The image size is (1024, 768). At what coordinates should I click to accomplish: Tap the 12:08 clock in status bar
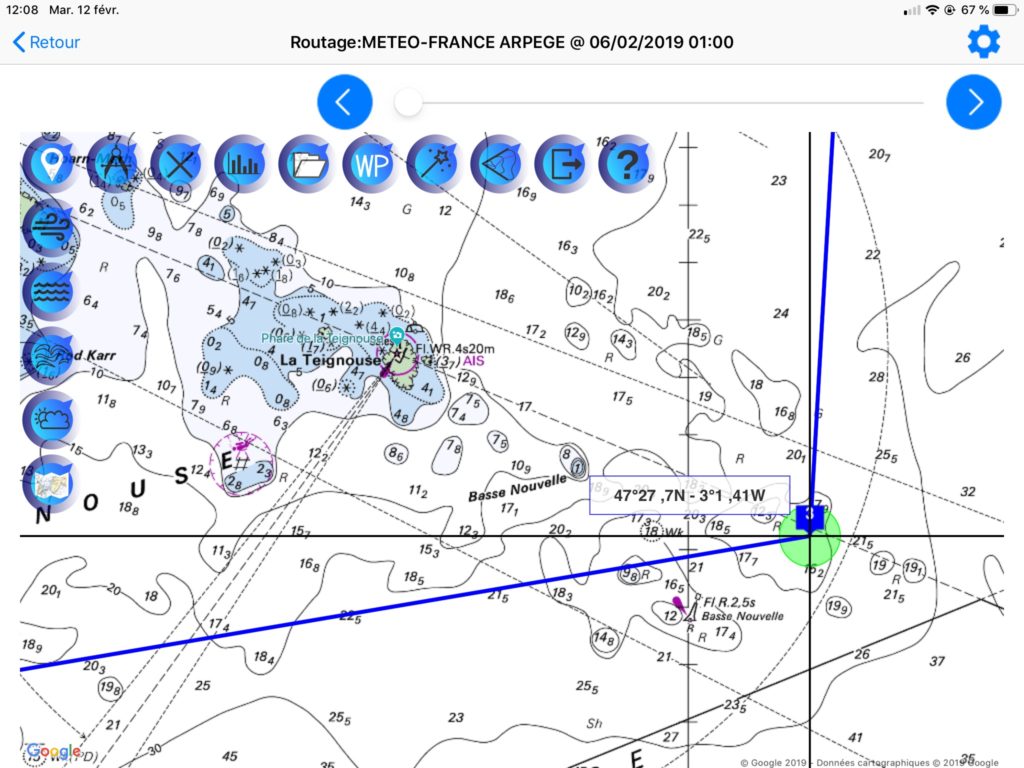pyautogui.click(x=22, y=10)
